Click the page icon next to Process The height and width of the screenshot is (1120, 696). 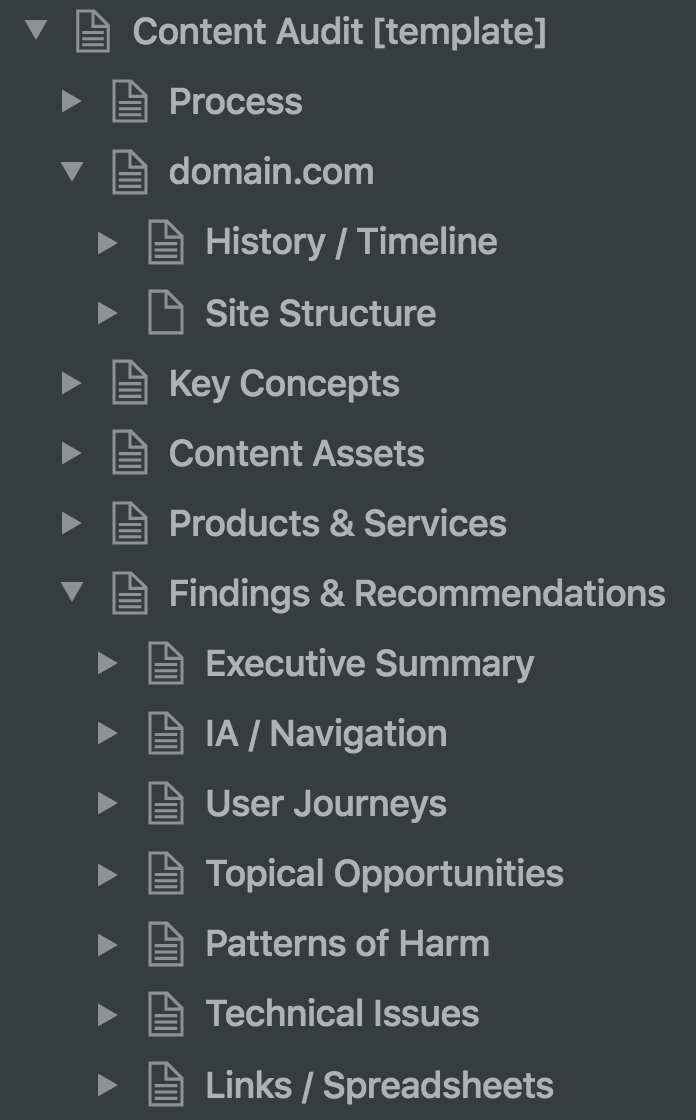(x=129, y=101)
